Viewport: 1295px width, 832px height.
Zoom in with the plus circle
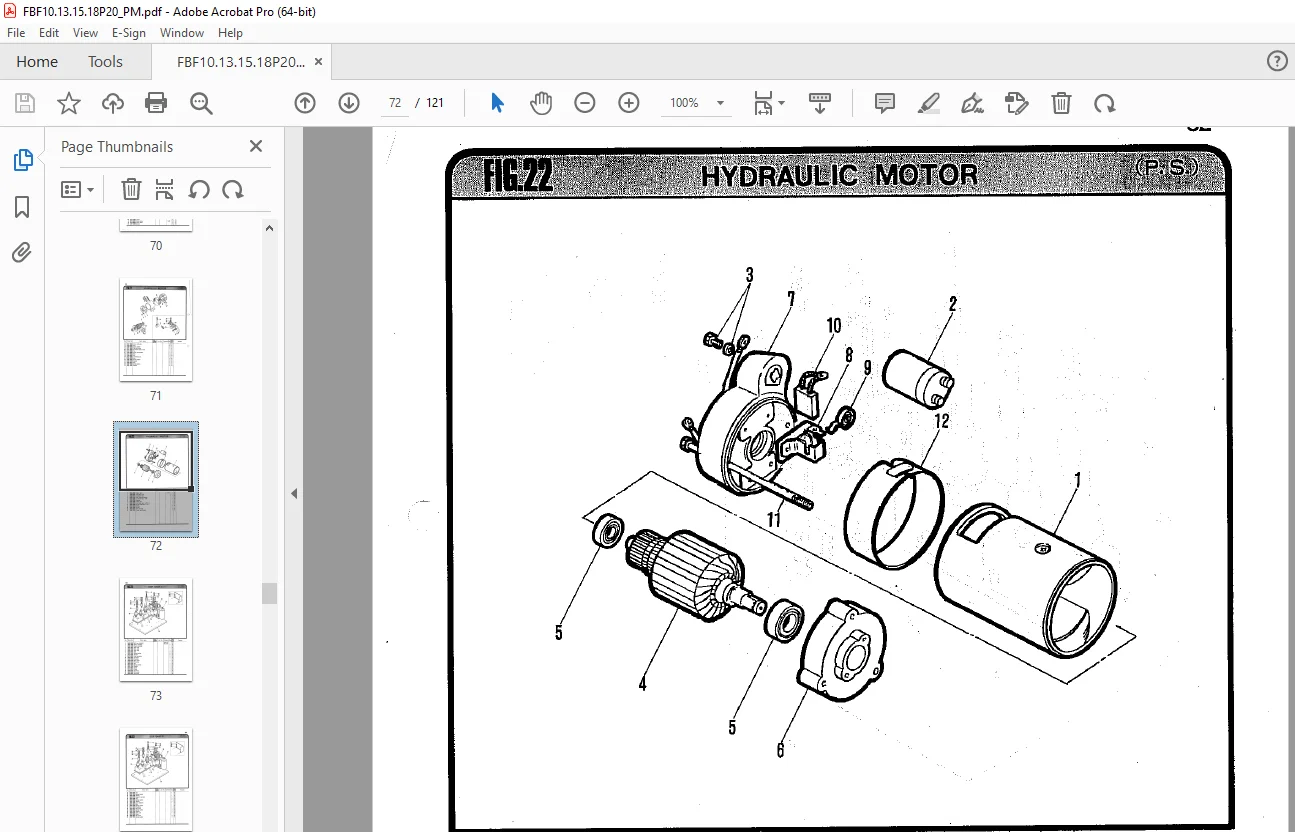629,103
